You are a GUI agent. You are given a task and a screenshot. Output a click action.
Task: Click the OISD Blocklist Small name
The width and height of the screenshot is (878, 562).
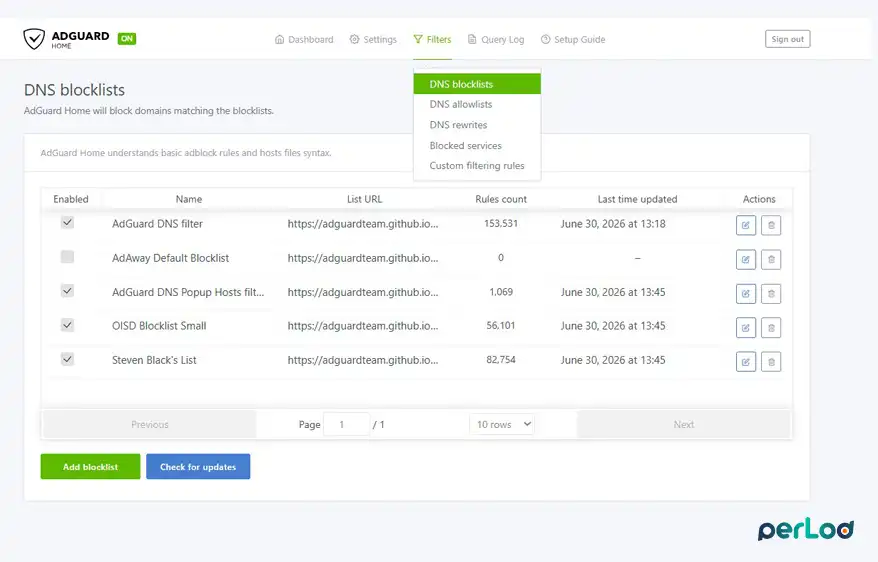[x=159, y=326]
